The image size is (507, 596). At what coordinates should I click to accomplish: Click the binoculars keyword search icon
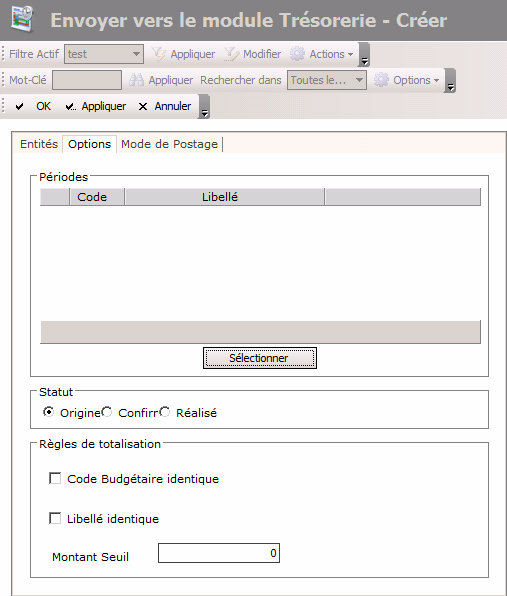pos(136,80)
